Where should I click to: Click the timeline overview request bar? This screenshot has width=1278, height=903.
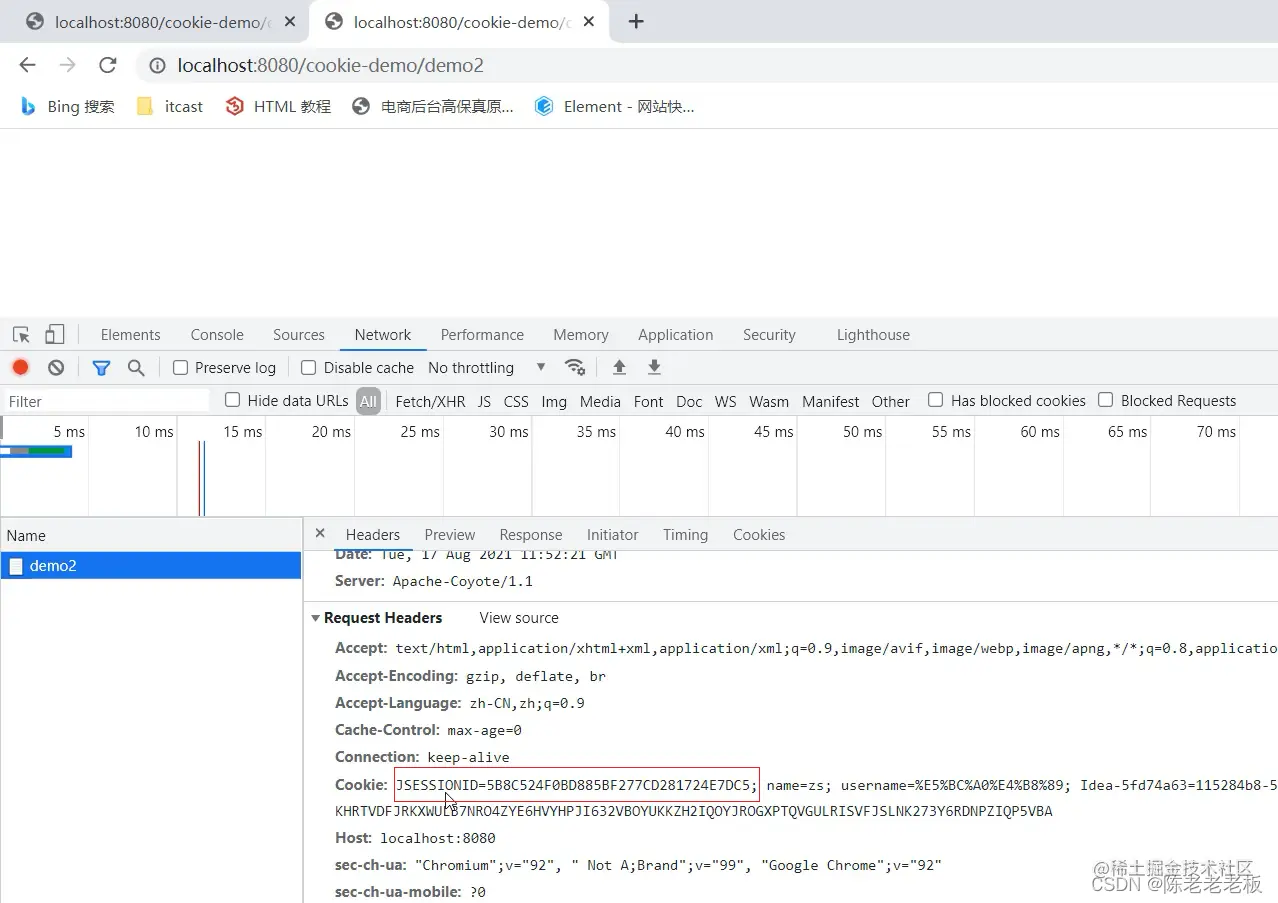(36, 451)
